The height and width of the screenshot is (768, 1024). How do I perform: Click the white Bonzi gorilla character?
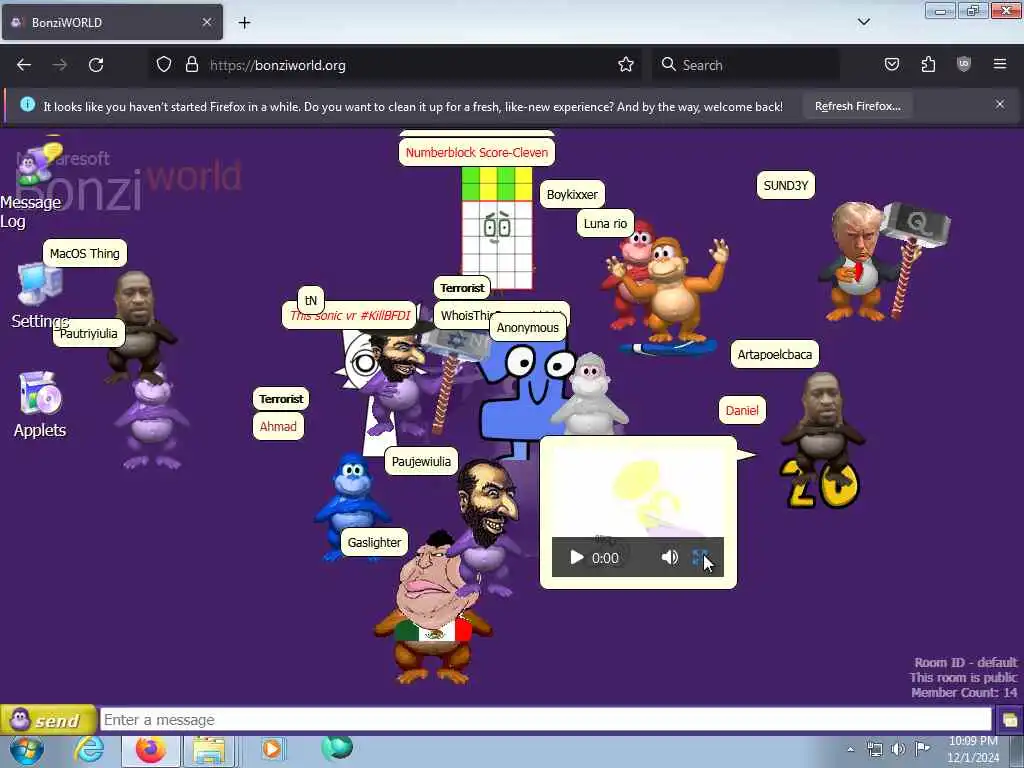(x=590, y=395)
